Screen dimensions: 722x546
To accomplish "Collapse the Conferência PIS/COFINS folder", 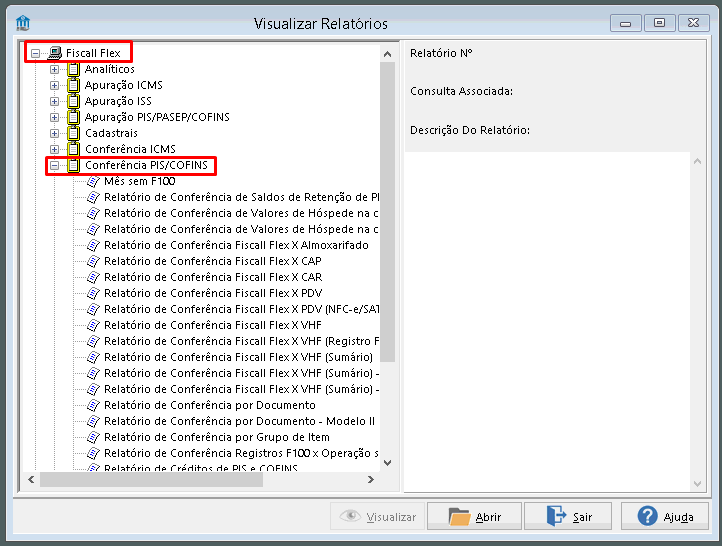I will [54, 165].
